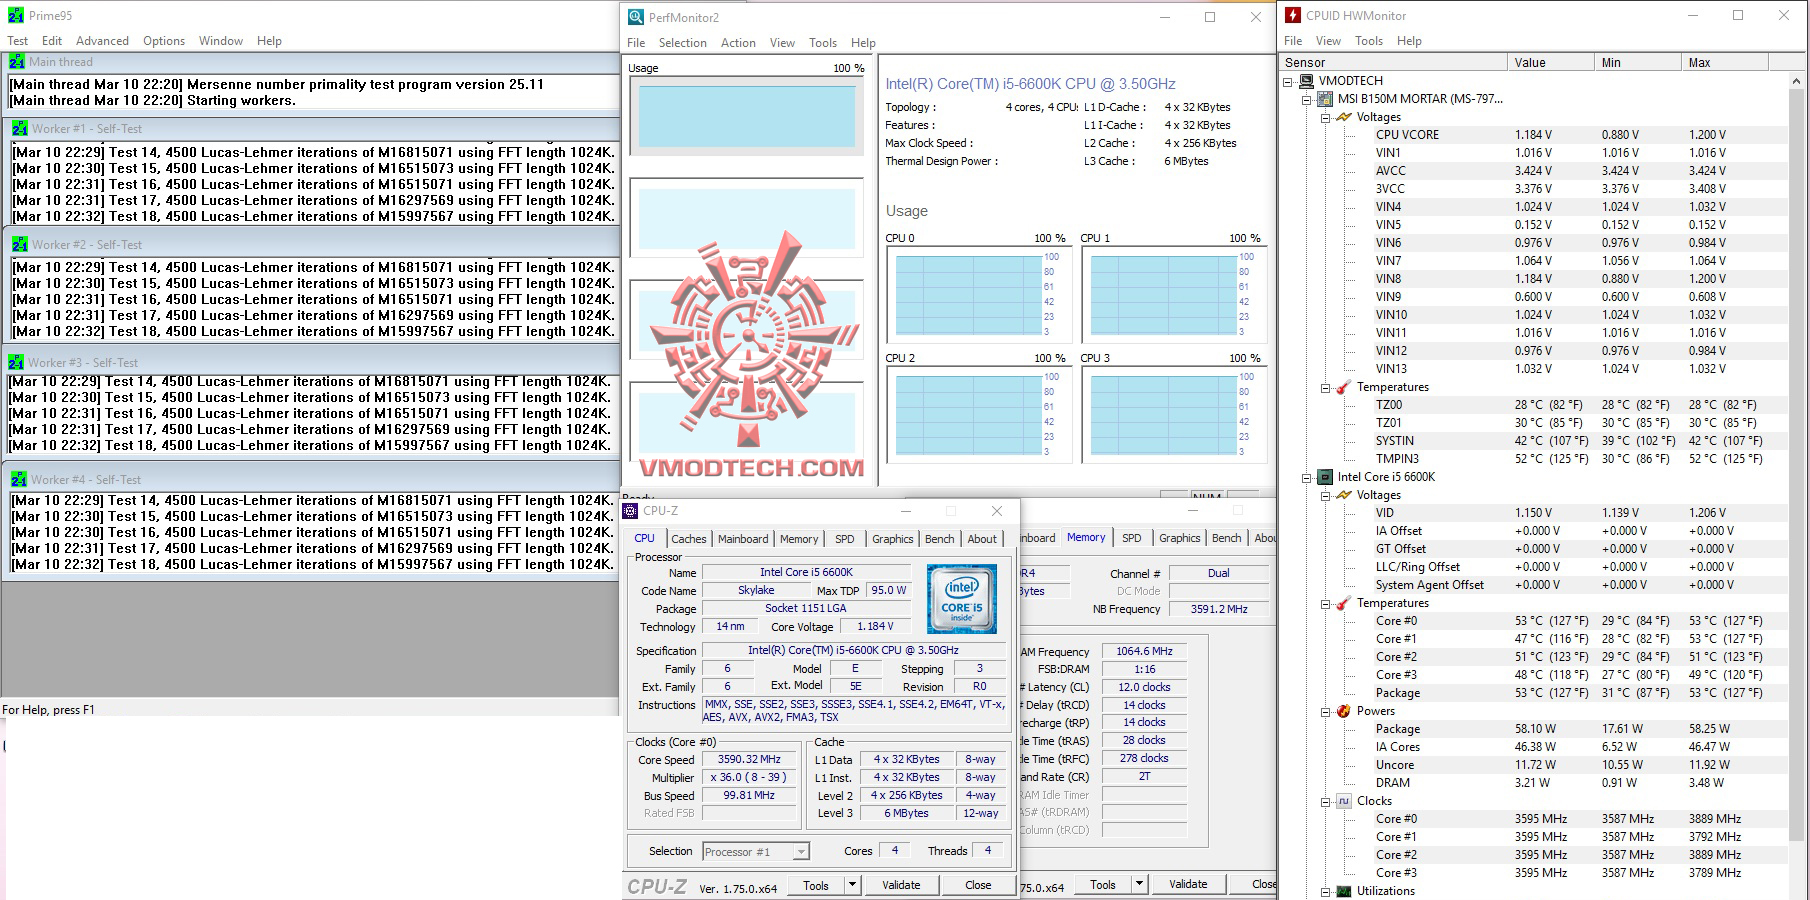This screenshot has height=900, width=1810.
Task: Open the arrow beside Tools in CPU-Z CPU window
Action: [x=852, y=885]
